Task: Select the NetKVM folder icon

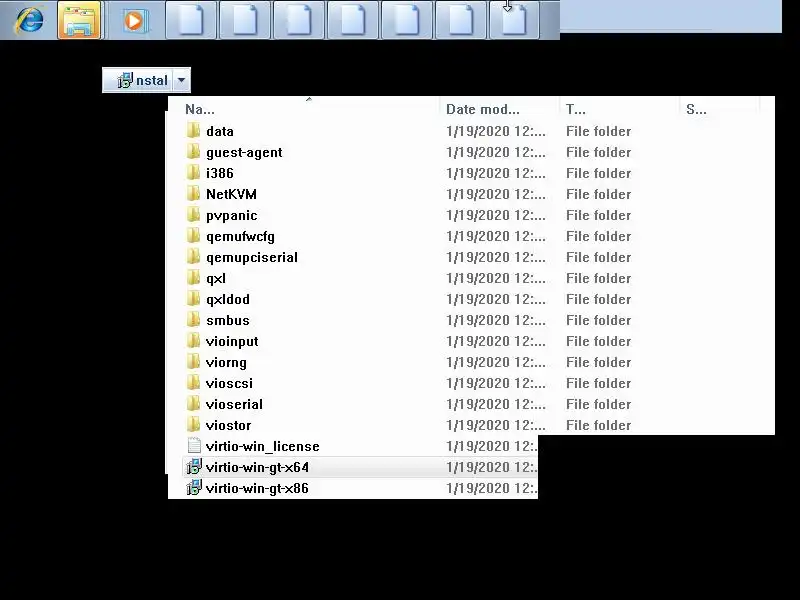Action: click(193, 193)
